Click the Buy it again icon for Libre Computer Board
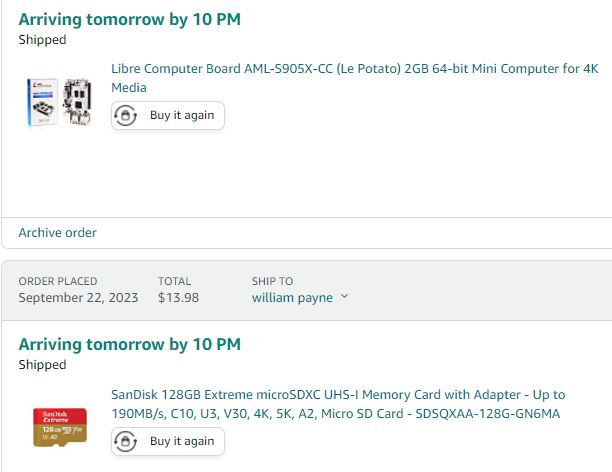 tap(125, 116)
